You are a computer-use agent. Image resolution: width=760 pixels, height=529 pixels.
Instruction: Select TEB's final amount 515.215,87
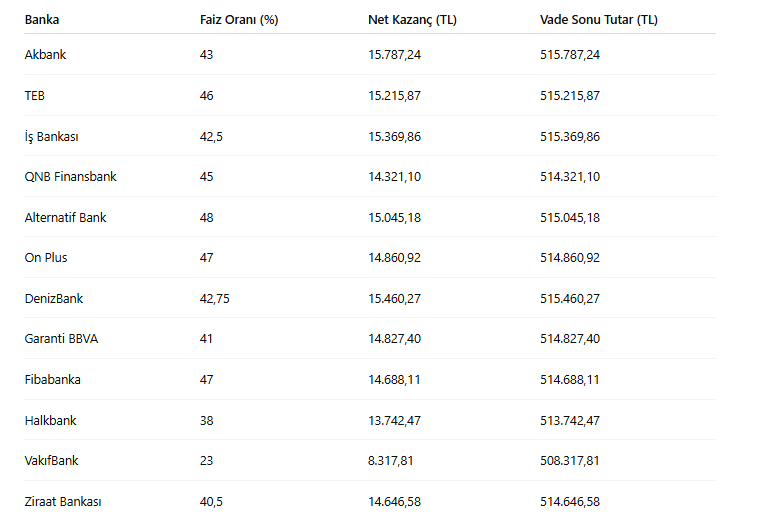[569, 96]
